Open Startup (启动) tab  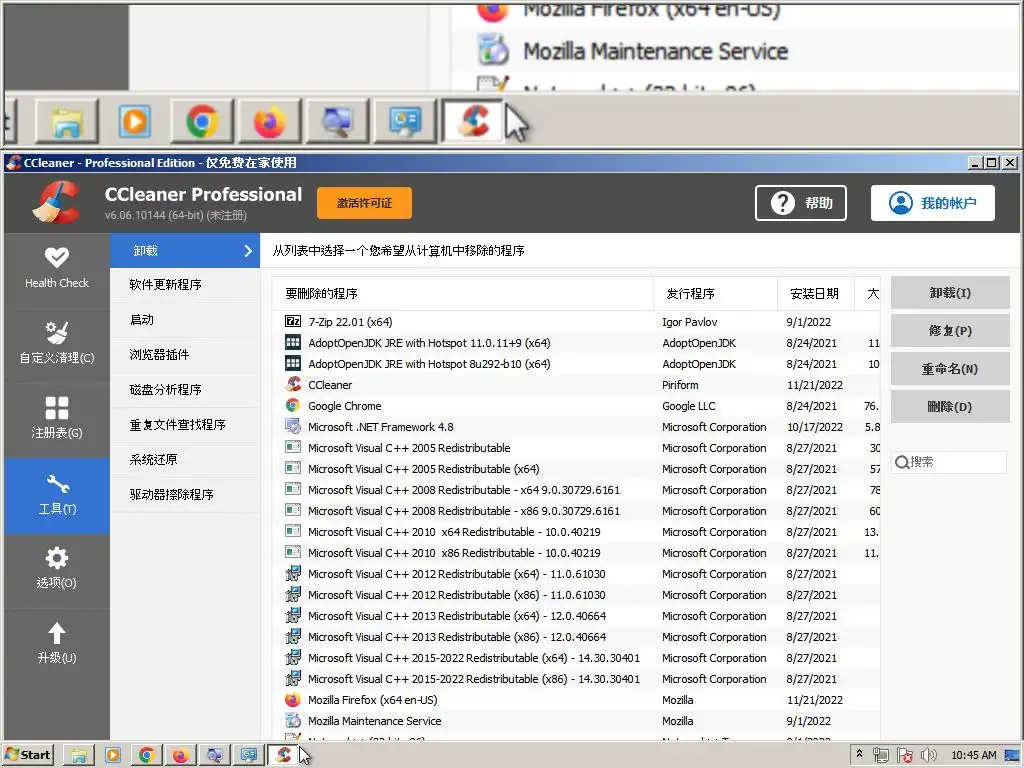tap(185, 319)
